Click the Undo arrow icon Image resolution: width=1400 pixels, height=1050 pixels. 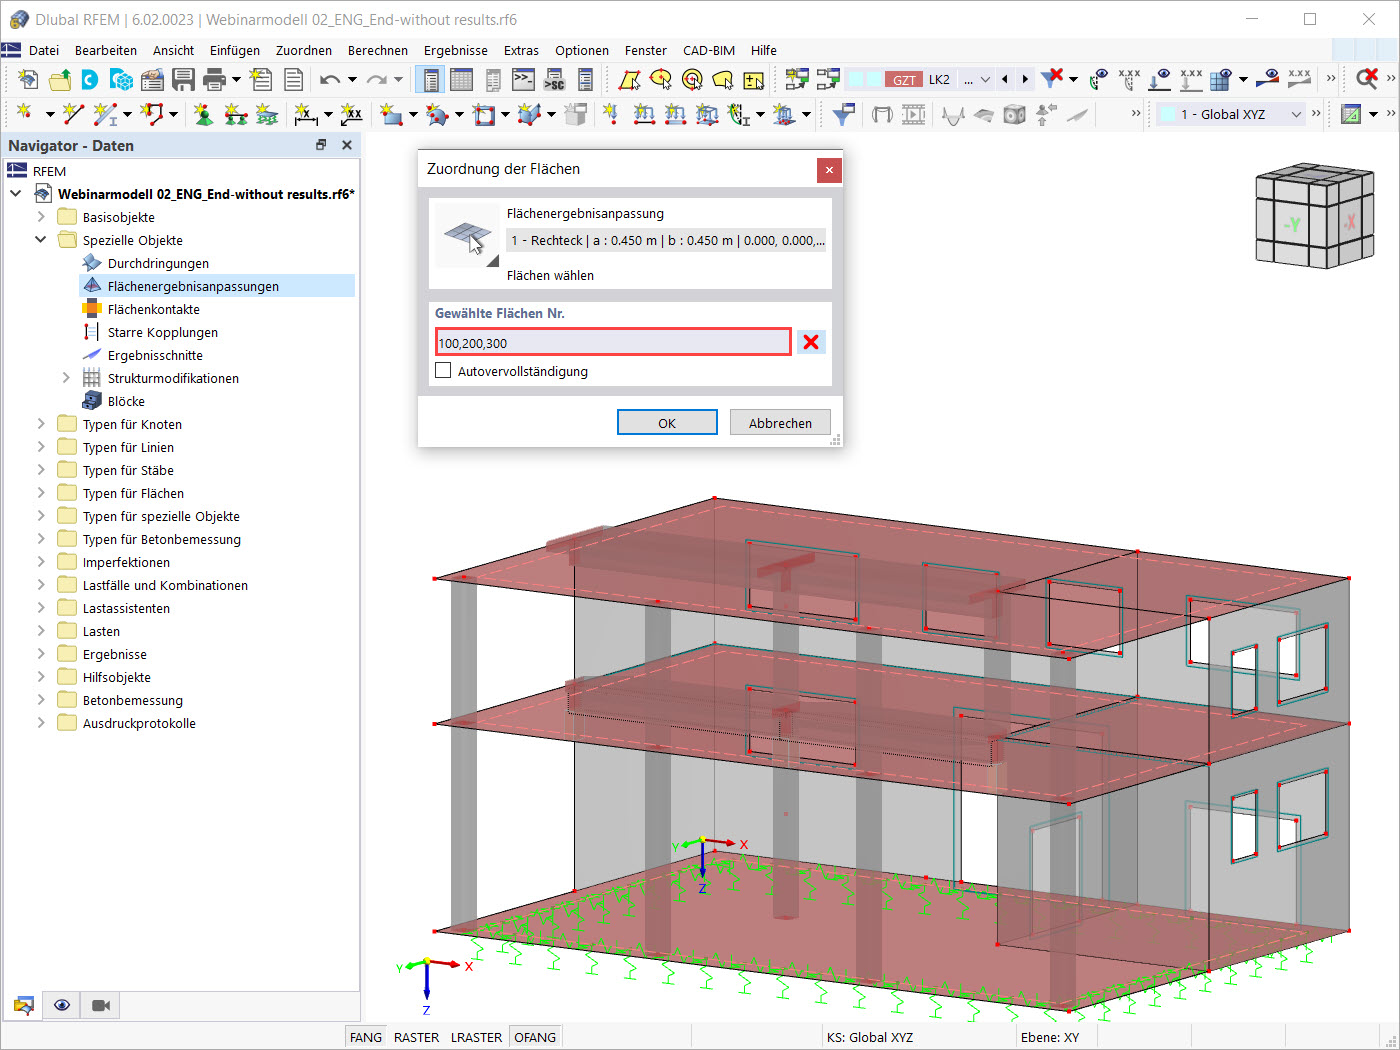(330, 80)
